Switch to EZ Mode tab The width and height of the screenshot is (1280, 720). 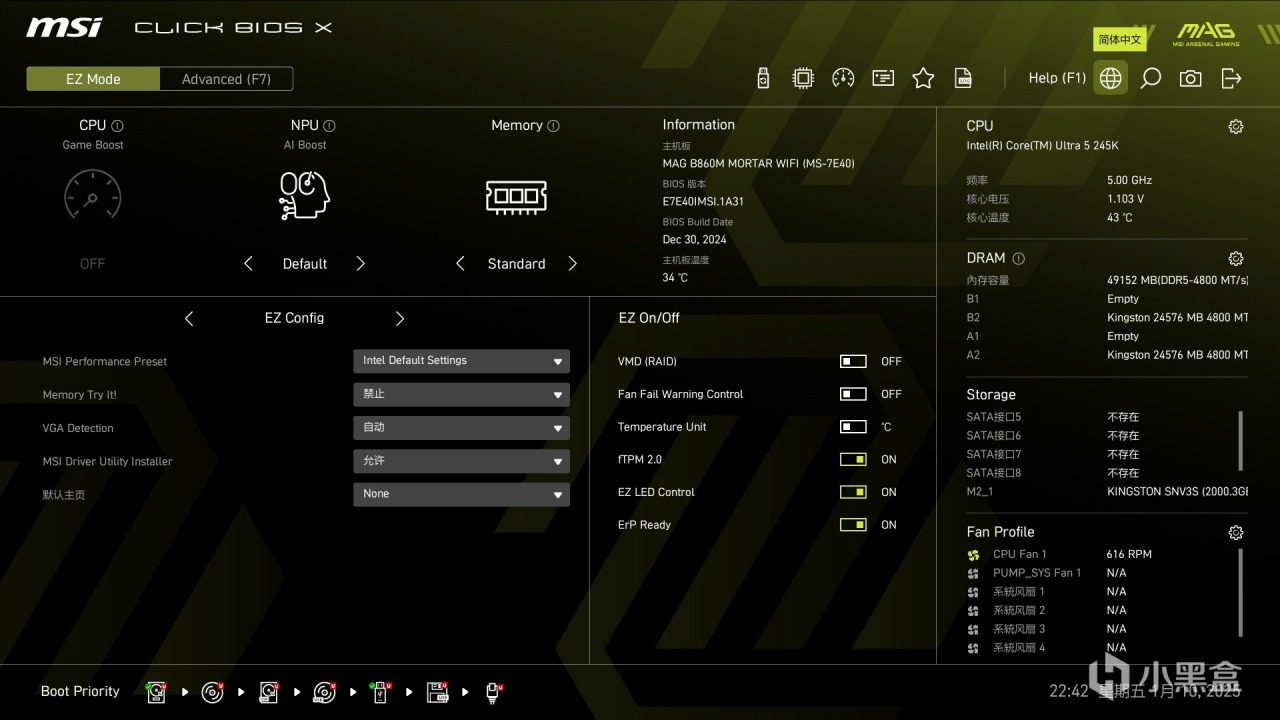click(x=93, y=79)
